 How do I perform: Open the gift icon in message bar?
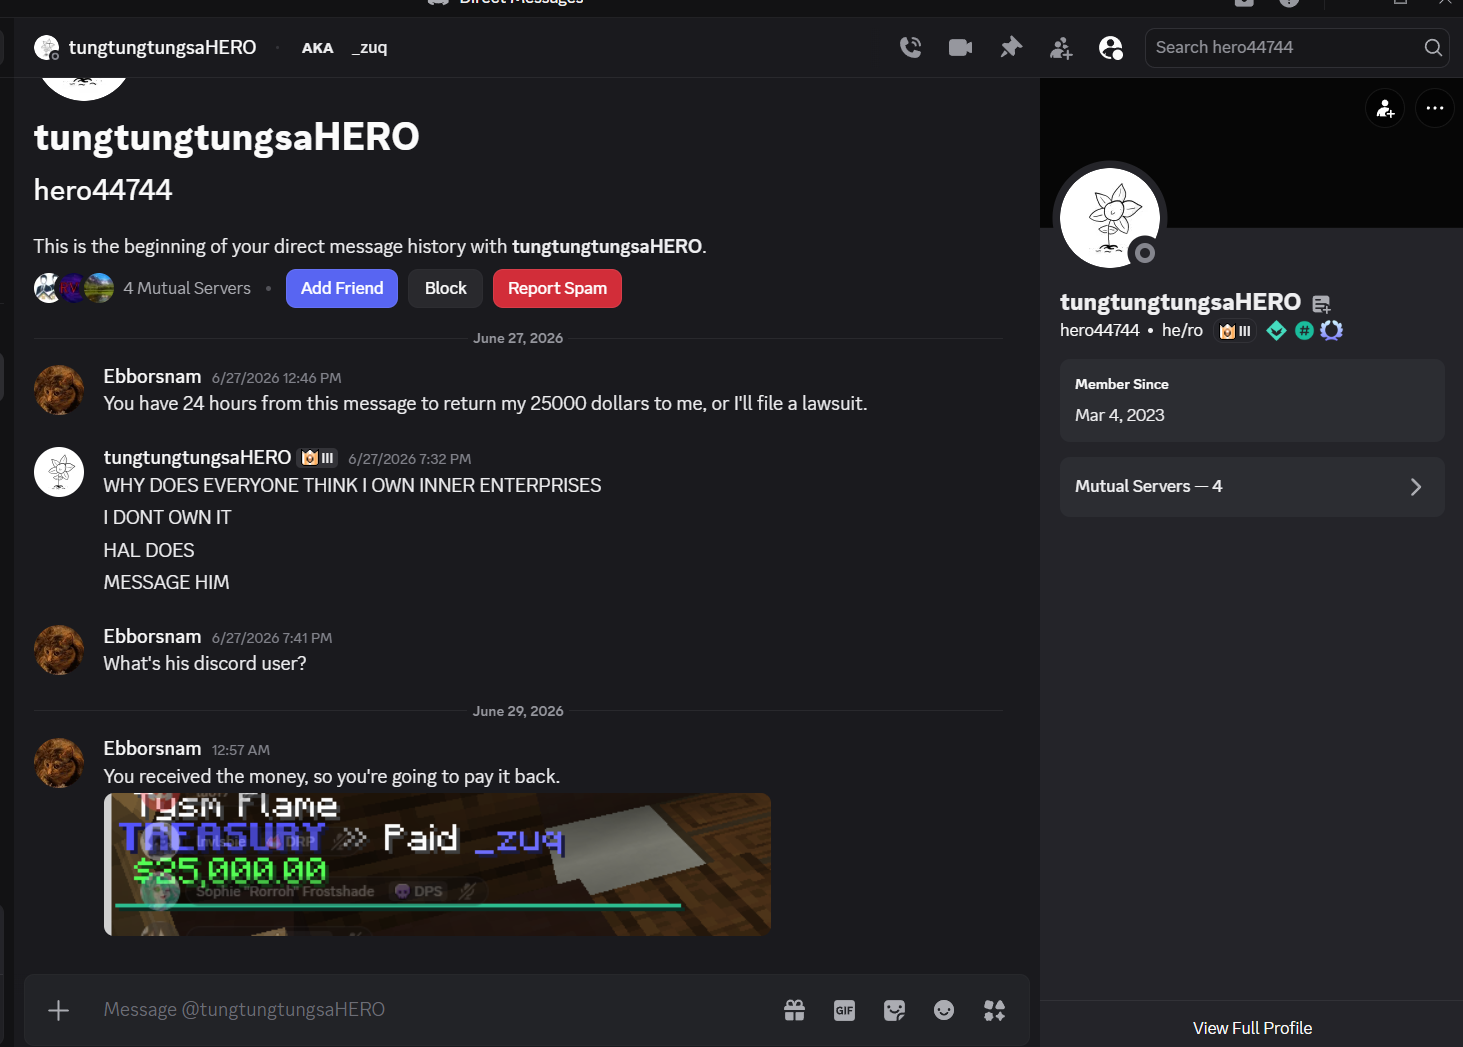(x=794, y=1010)
